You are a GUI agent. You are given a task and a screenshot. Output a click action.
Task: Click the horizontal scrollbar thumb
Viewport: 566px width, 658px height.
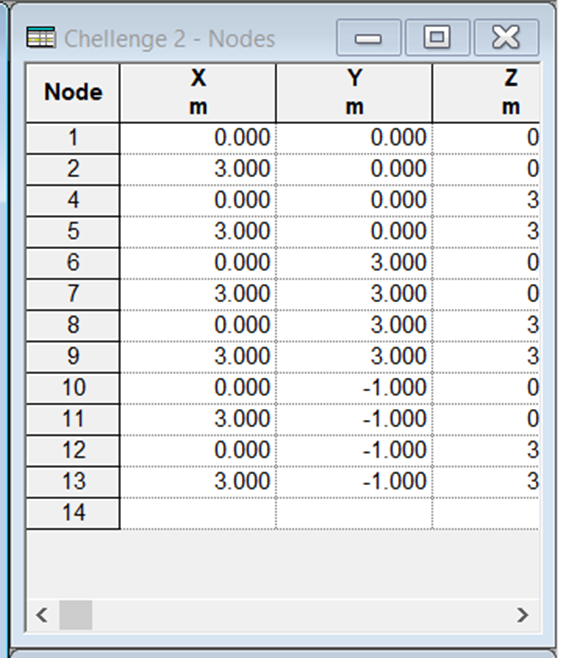pos(76,615)
